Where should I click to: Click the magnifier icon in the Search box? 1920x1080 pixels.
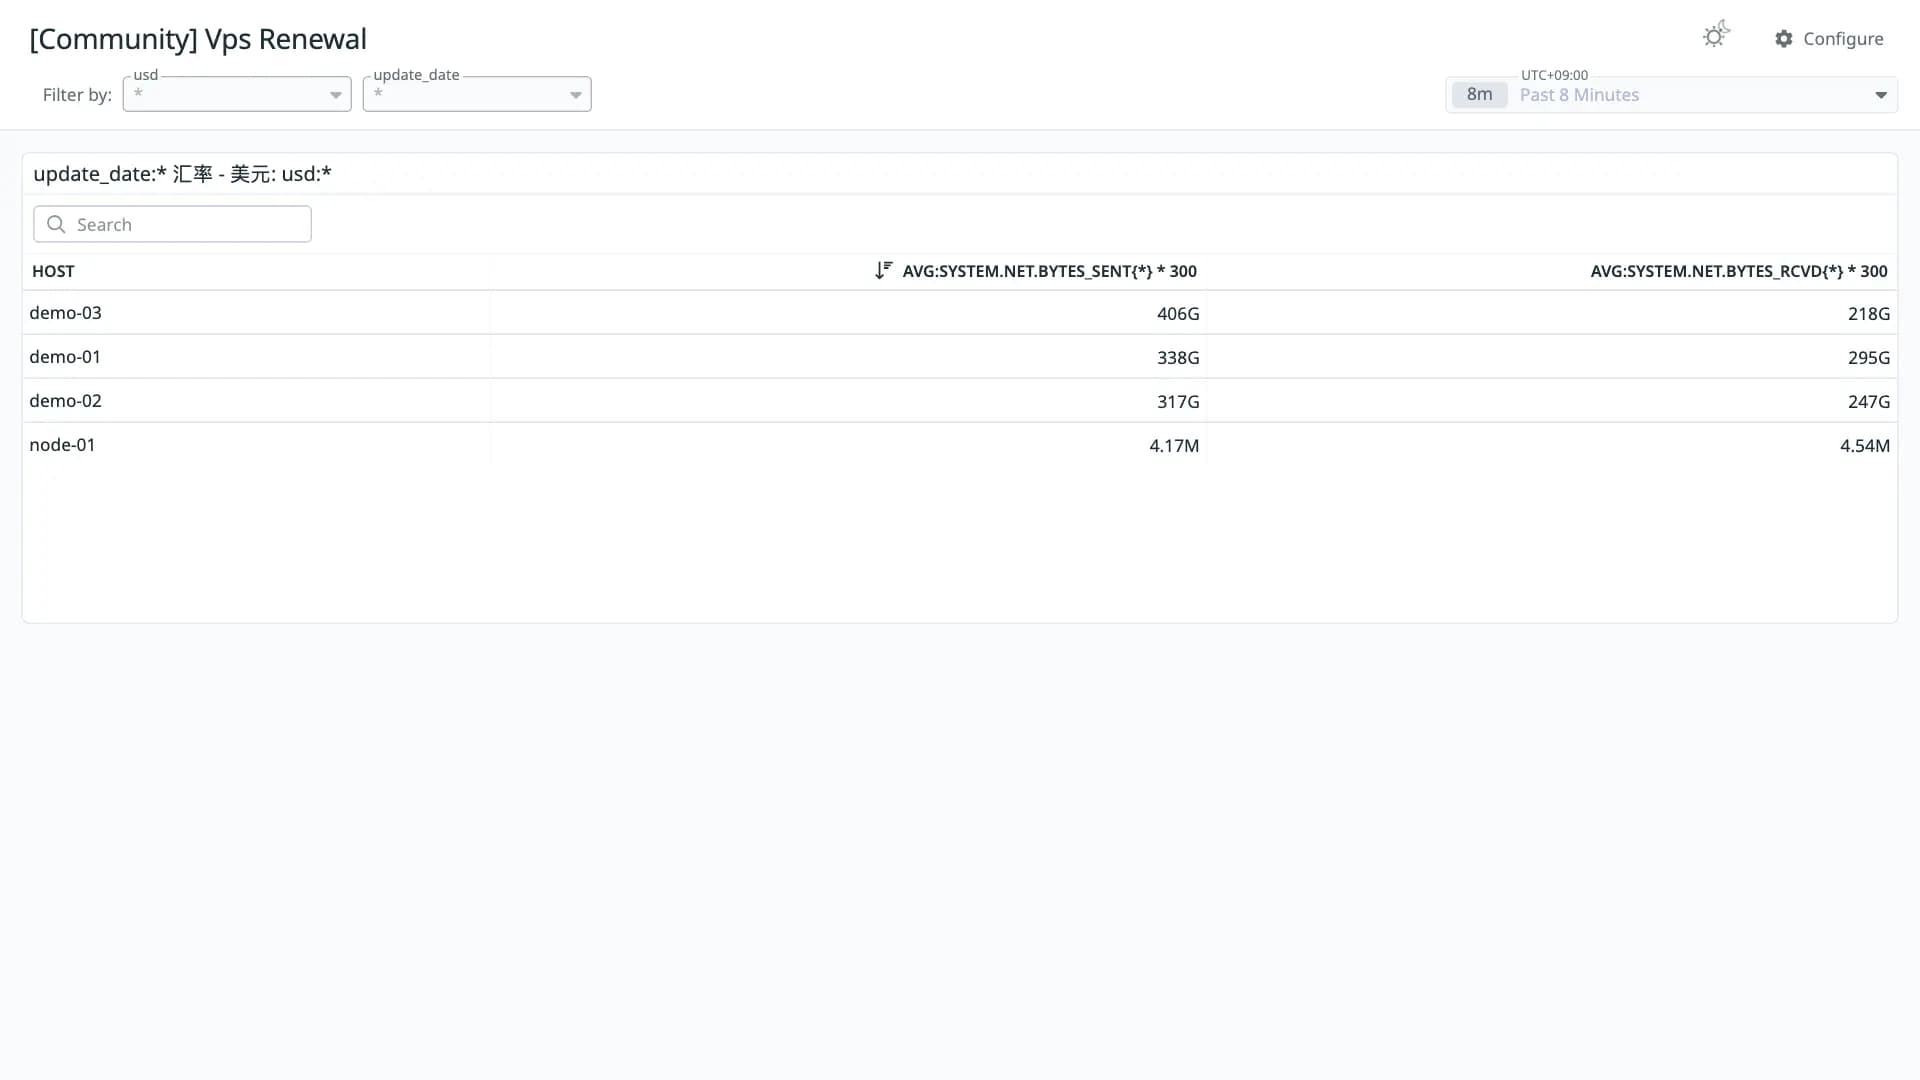56,224
